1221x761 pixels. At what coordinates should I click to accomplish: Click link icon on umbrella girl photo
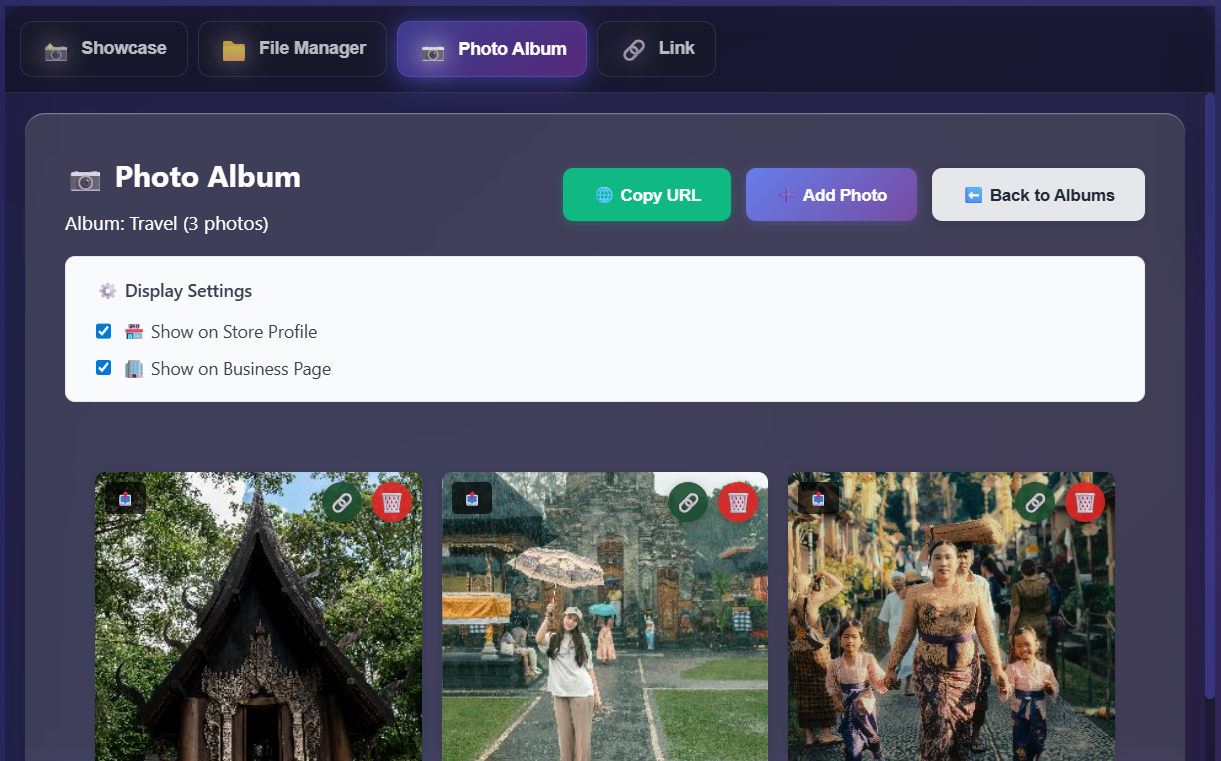(688, 502)
